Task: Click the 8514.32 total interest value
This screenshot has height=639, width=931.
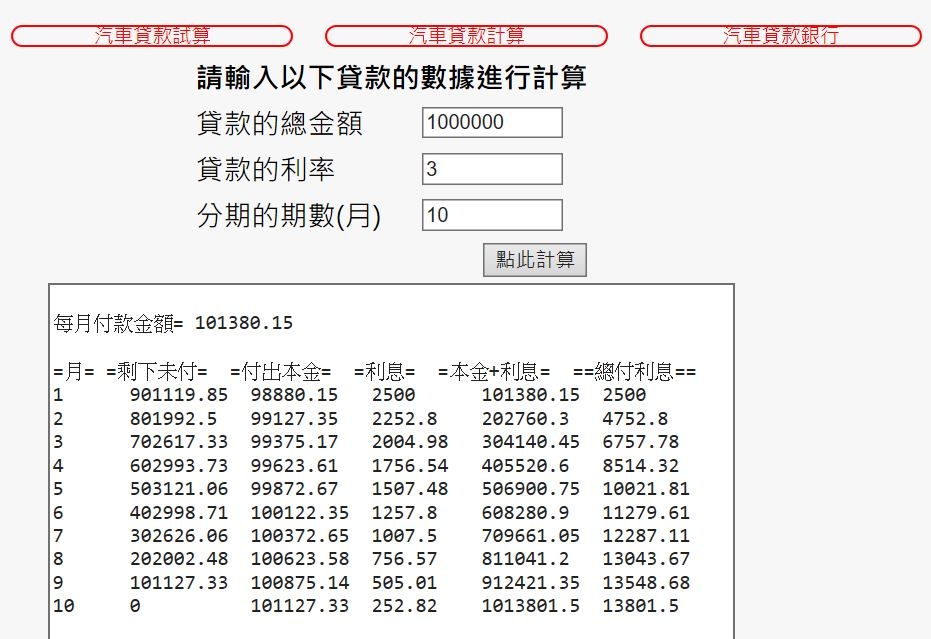Action: point(640,466)
